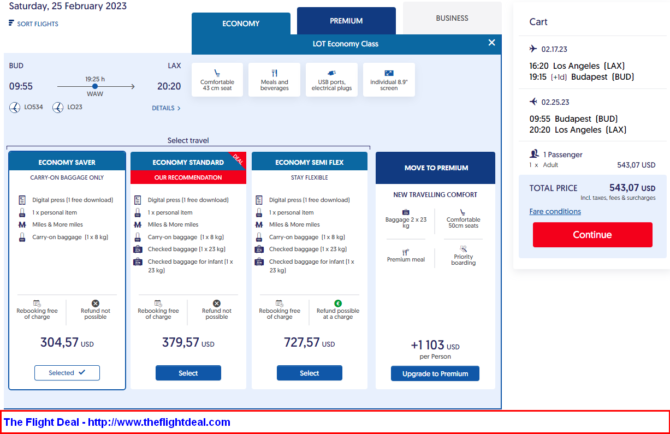Click Economy Standard checked baggage 1 x 23 kg icon

pyautogui.click(x=138, y=249)
